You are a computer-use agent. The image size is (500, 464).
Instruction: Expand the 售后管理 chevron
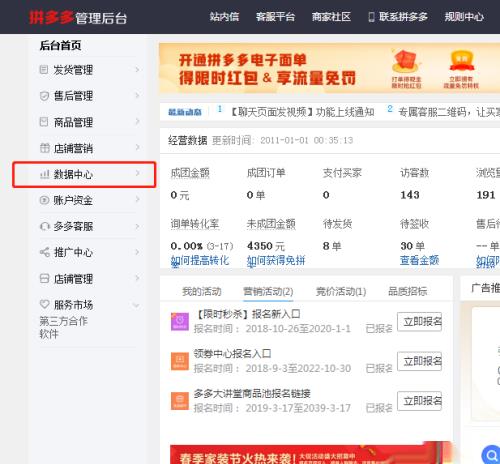click(x=137, y=96)
